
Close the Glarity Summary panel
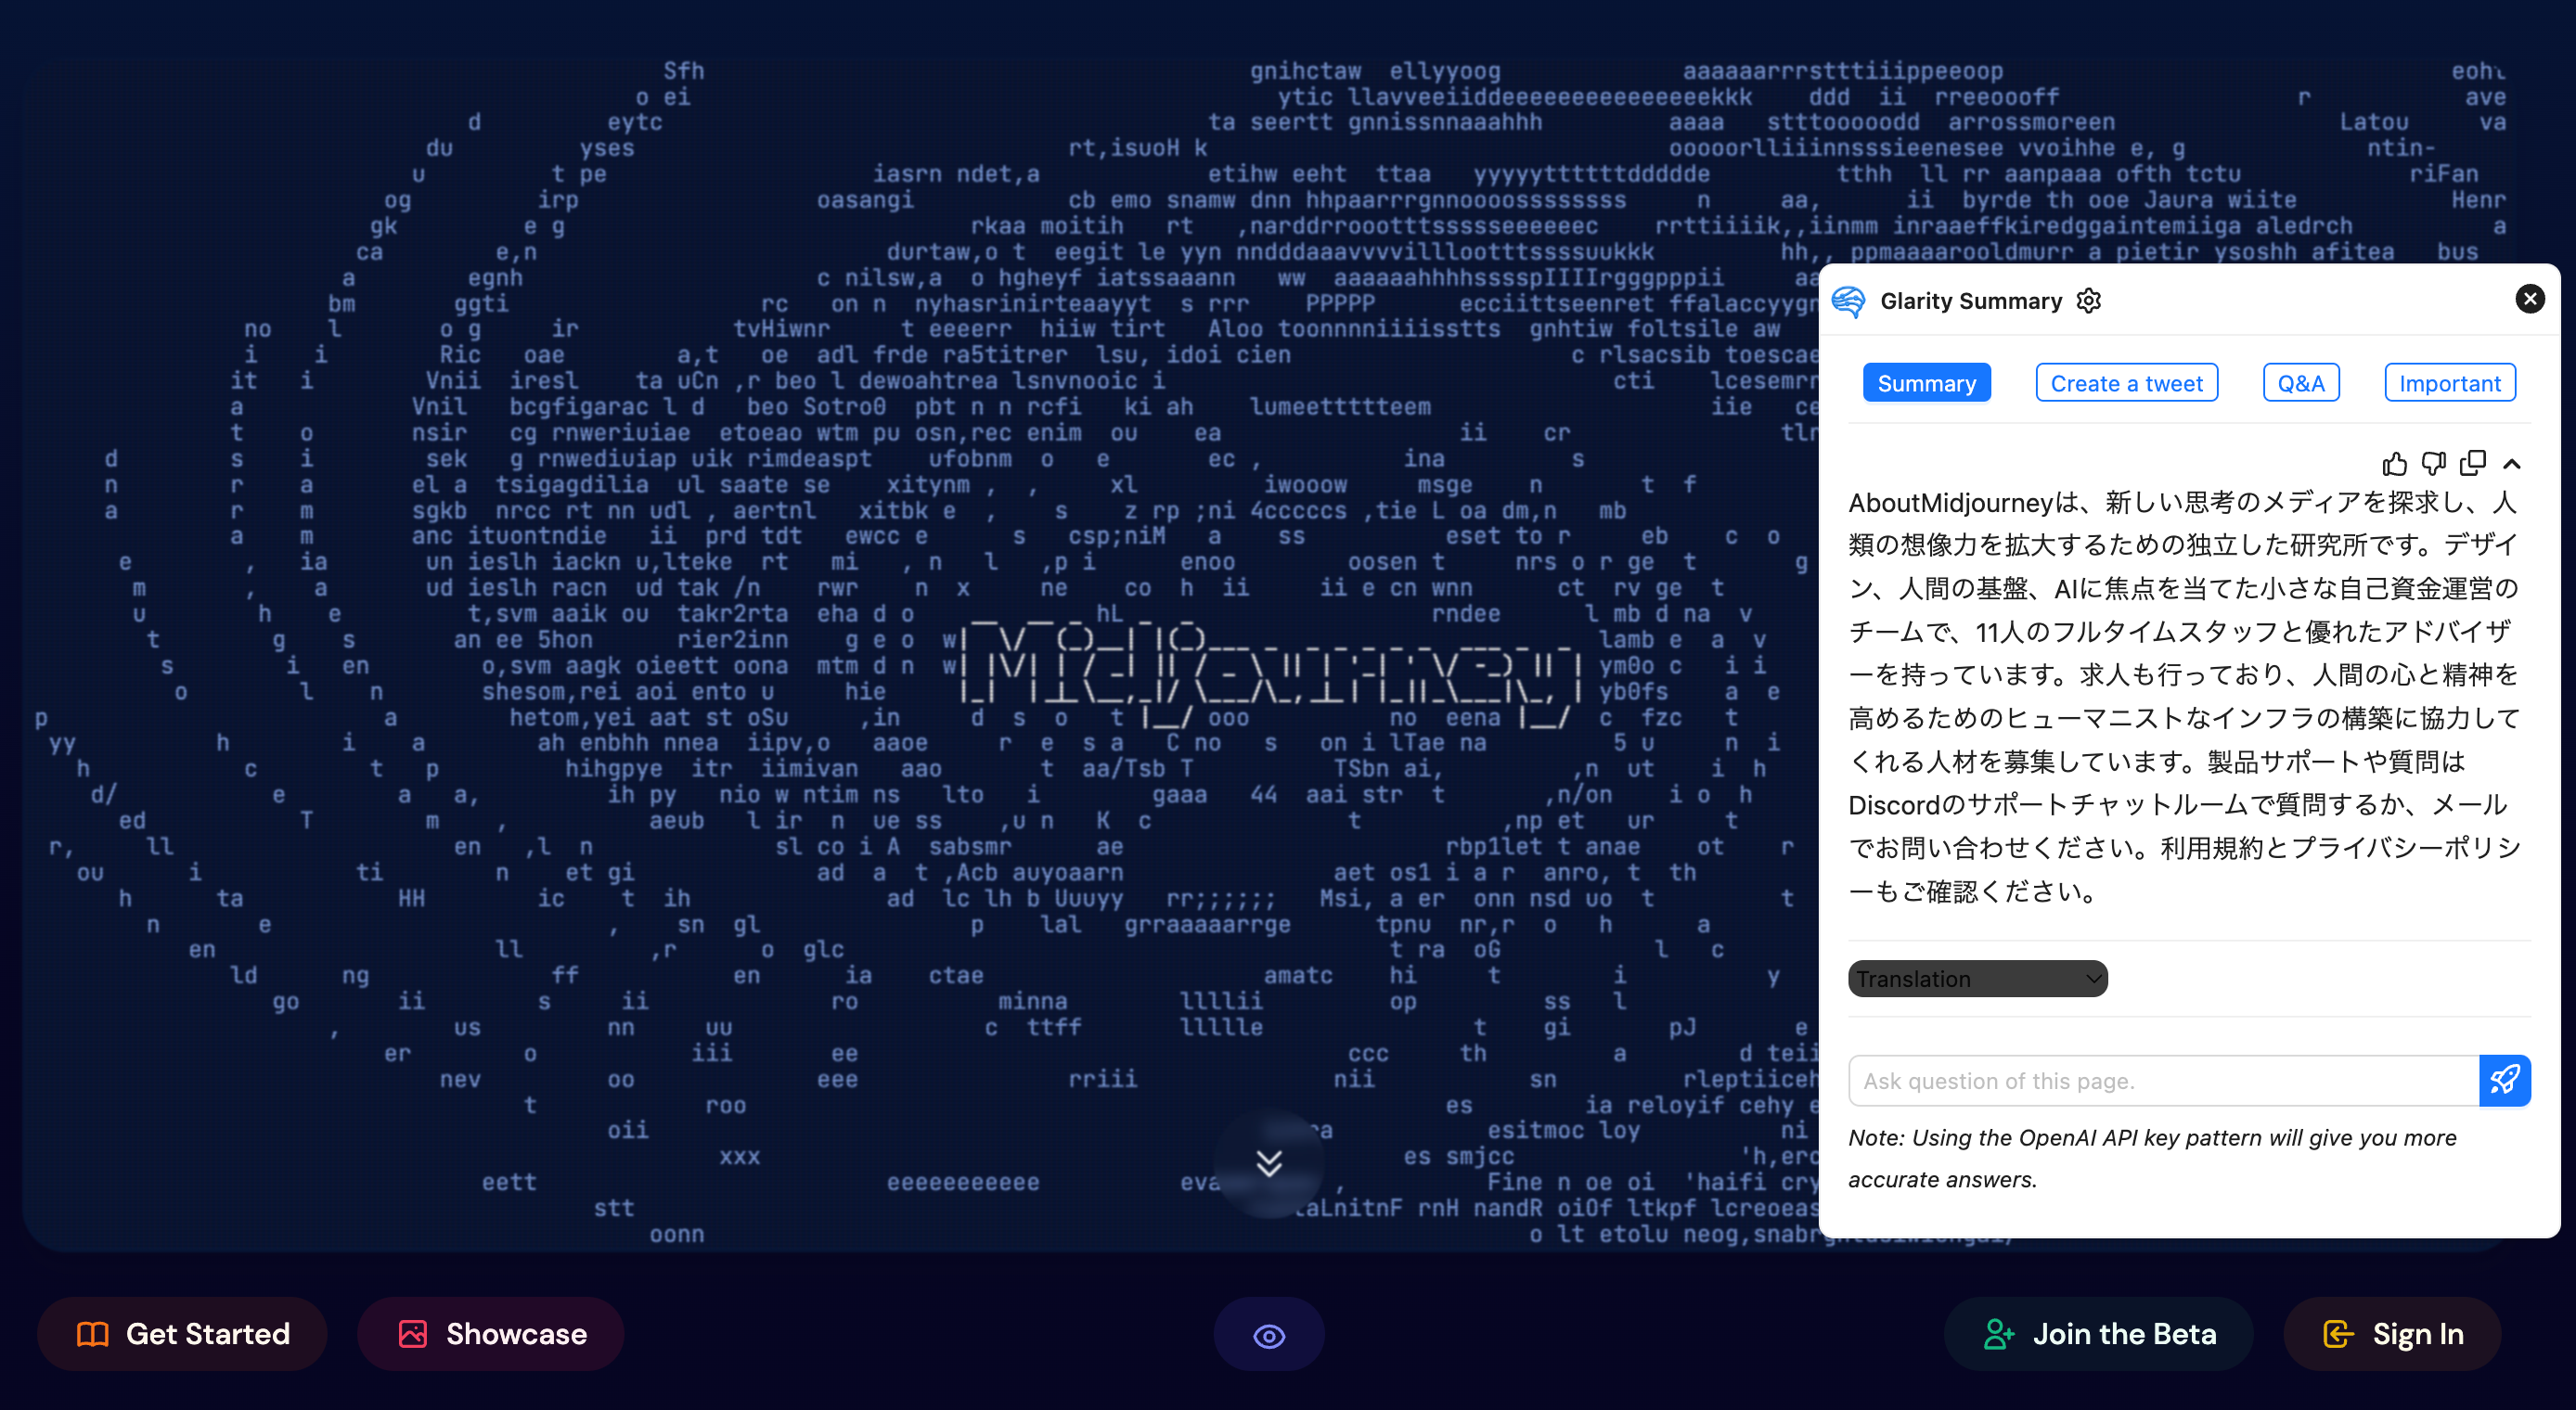pyautogui.click(x=2529, y=299)
